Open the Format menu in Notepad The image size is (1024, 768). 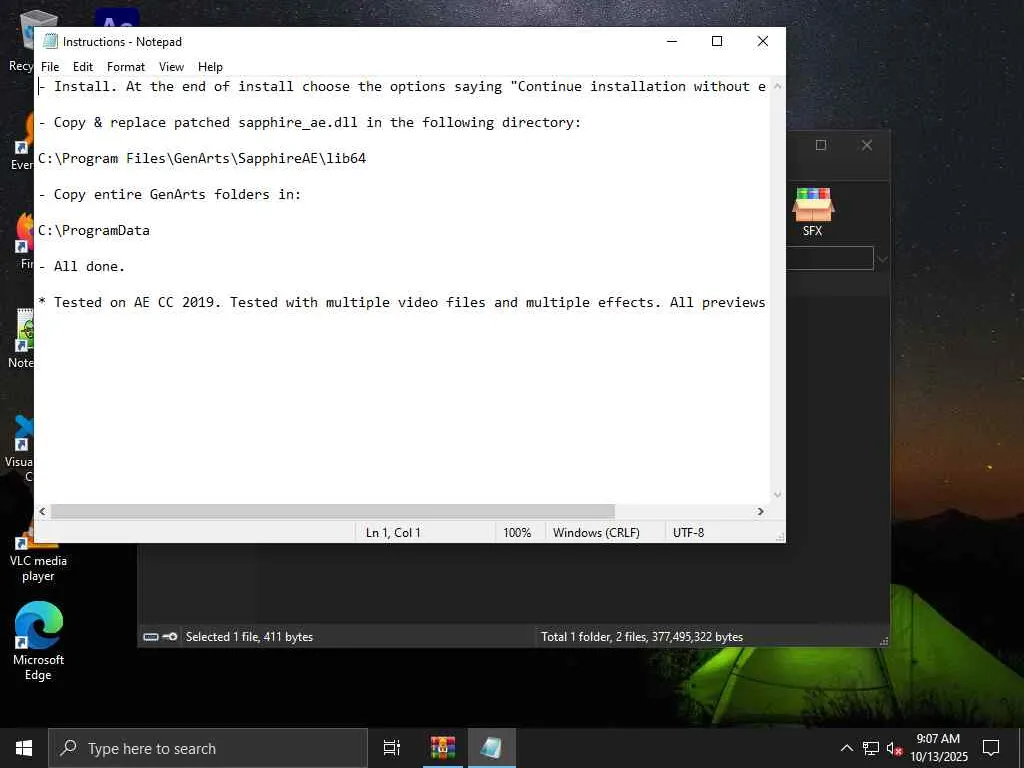point(125,67)
